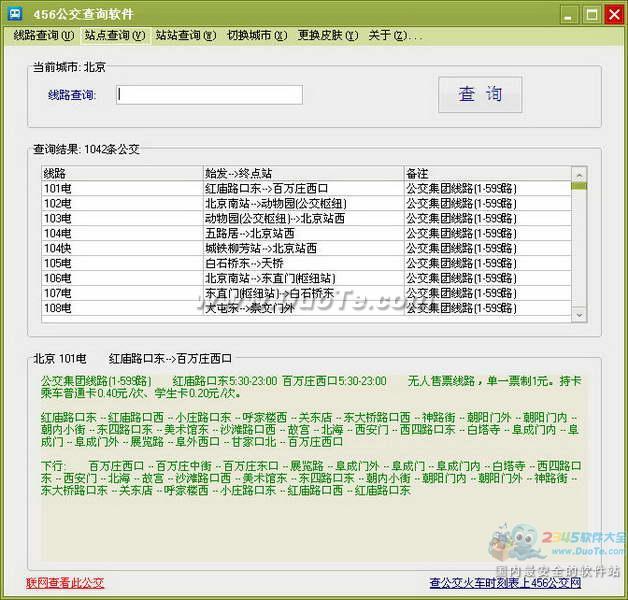Open the 查公交火车时刻表上456公交网 link

(505, 582)
